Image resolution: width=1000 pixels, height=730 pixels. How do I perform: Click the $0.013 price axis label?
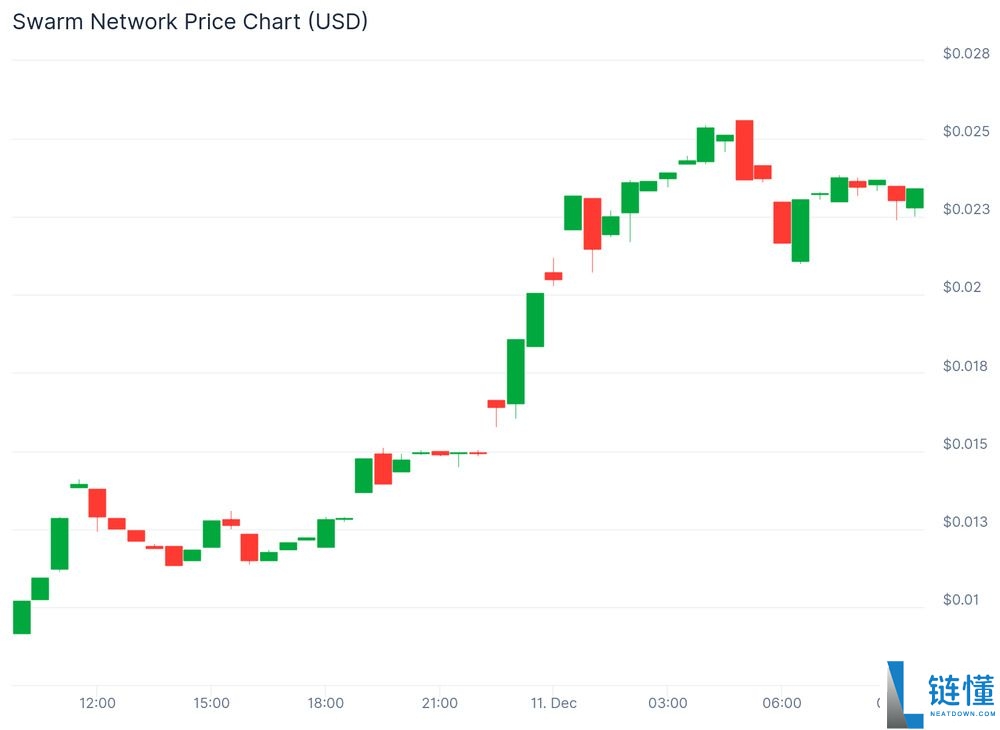(x=966, y=522)
